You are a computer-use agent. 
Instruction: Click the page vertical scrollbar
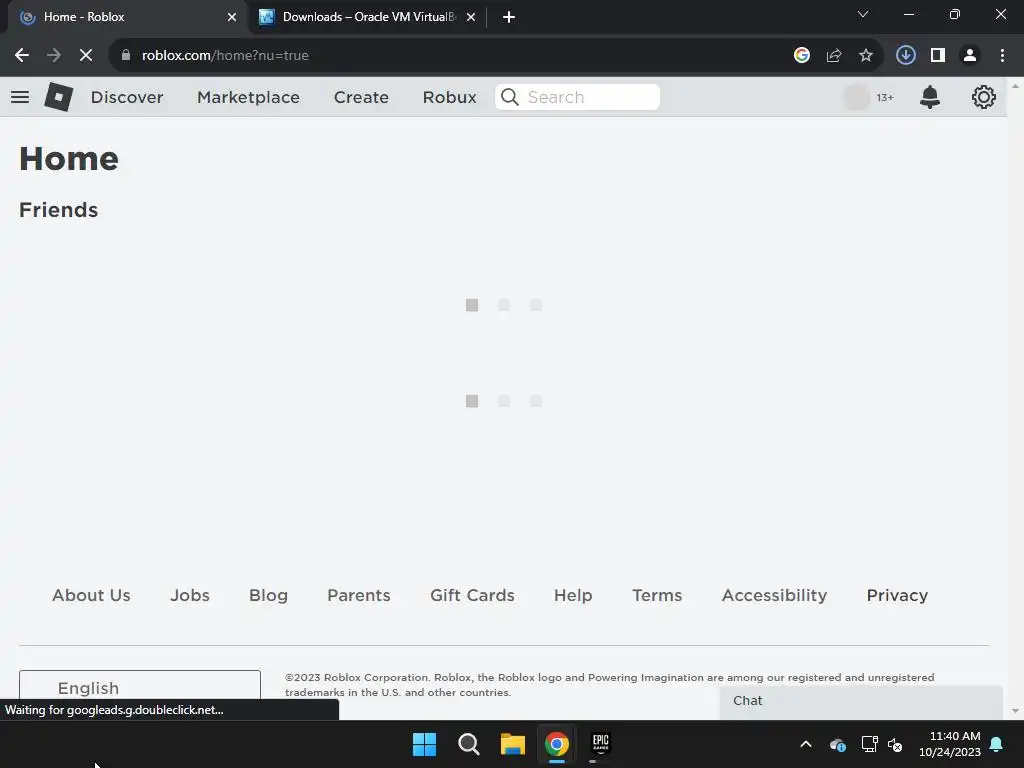(1015, 398)
